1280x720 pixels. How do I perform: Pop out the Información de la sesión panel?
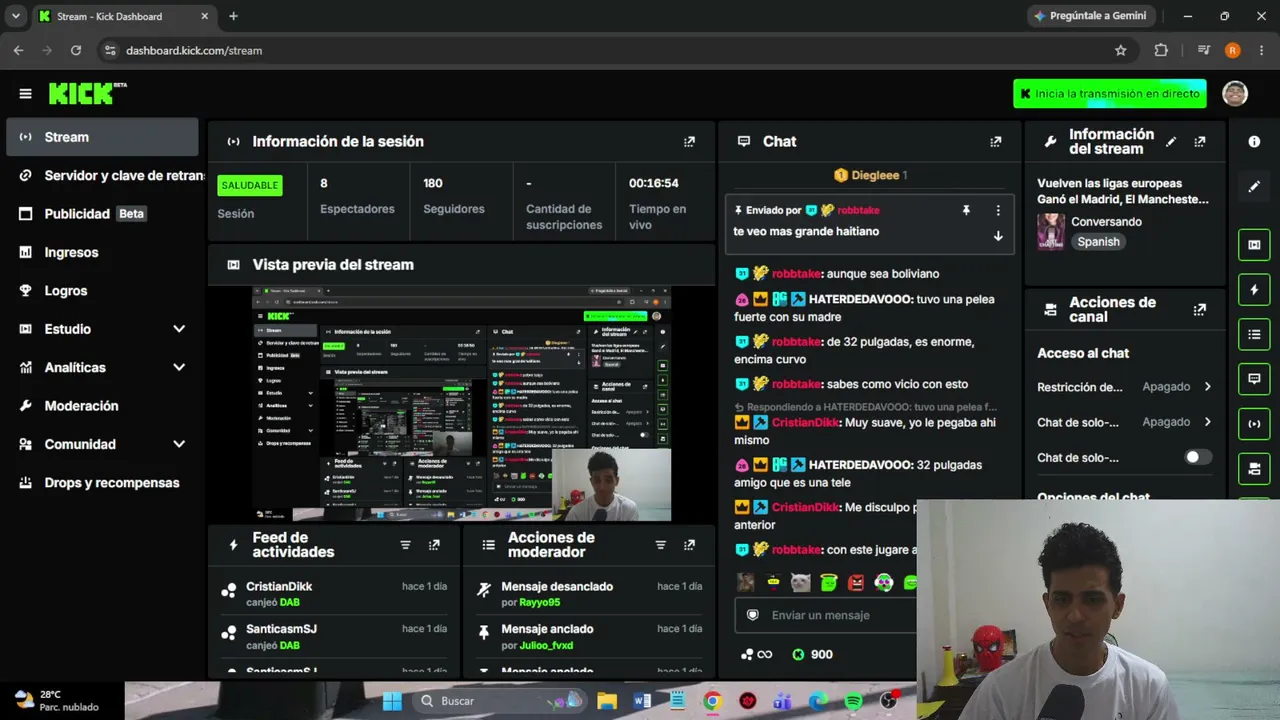pos(689,142)
